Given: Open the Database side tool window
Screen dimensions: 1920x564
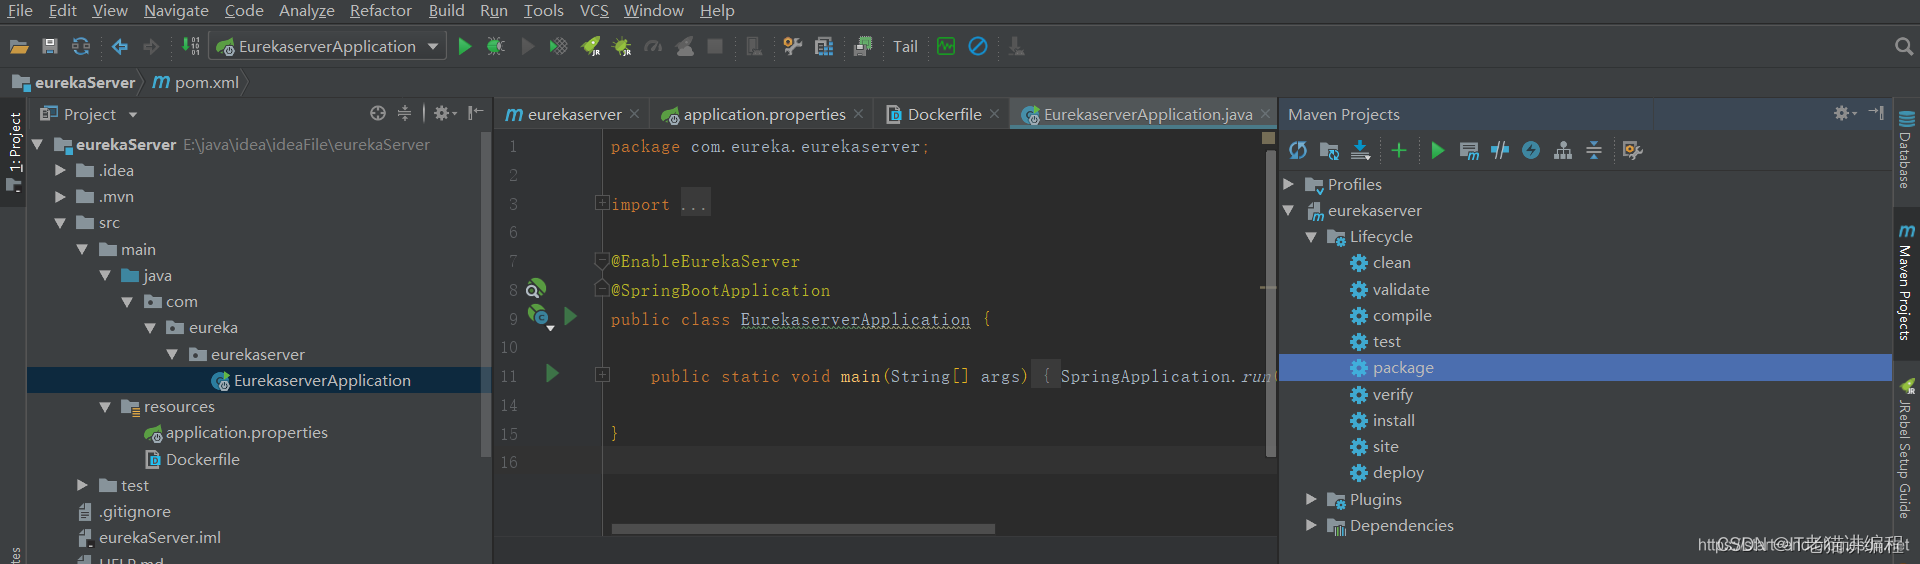Looking at the screenshot, I should (x=1906, y=150).
